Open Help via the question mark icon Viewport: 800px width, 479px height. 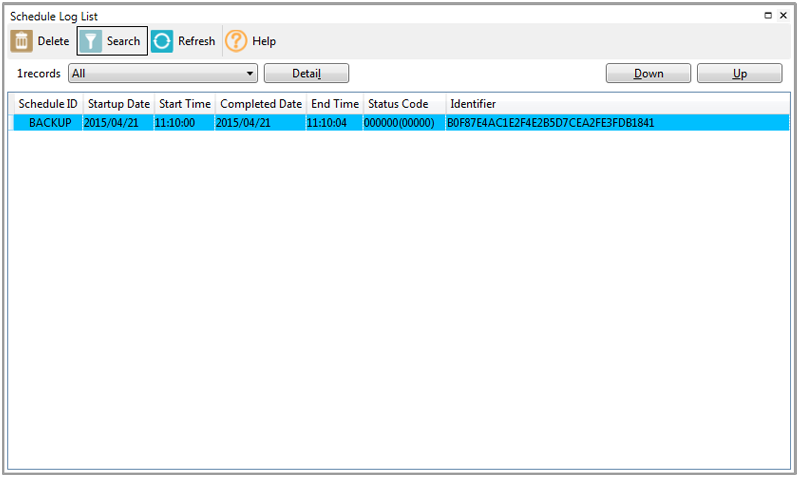(236, 41)
